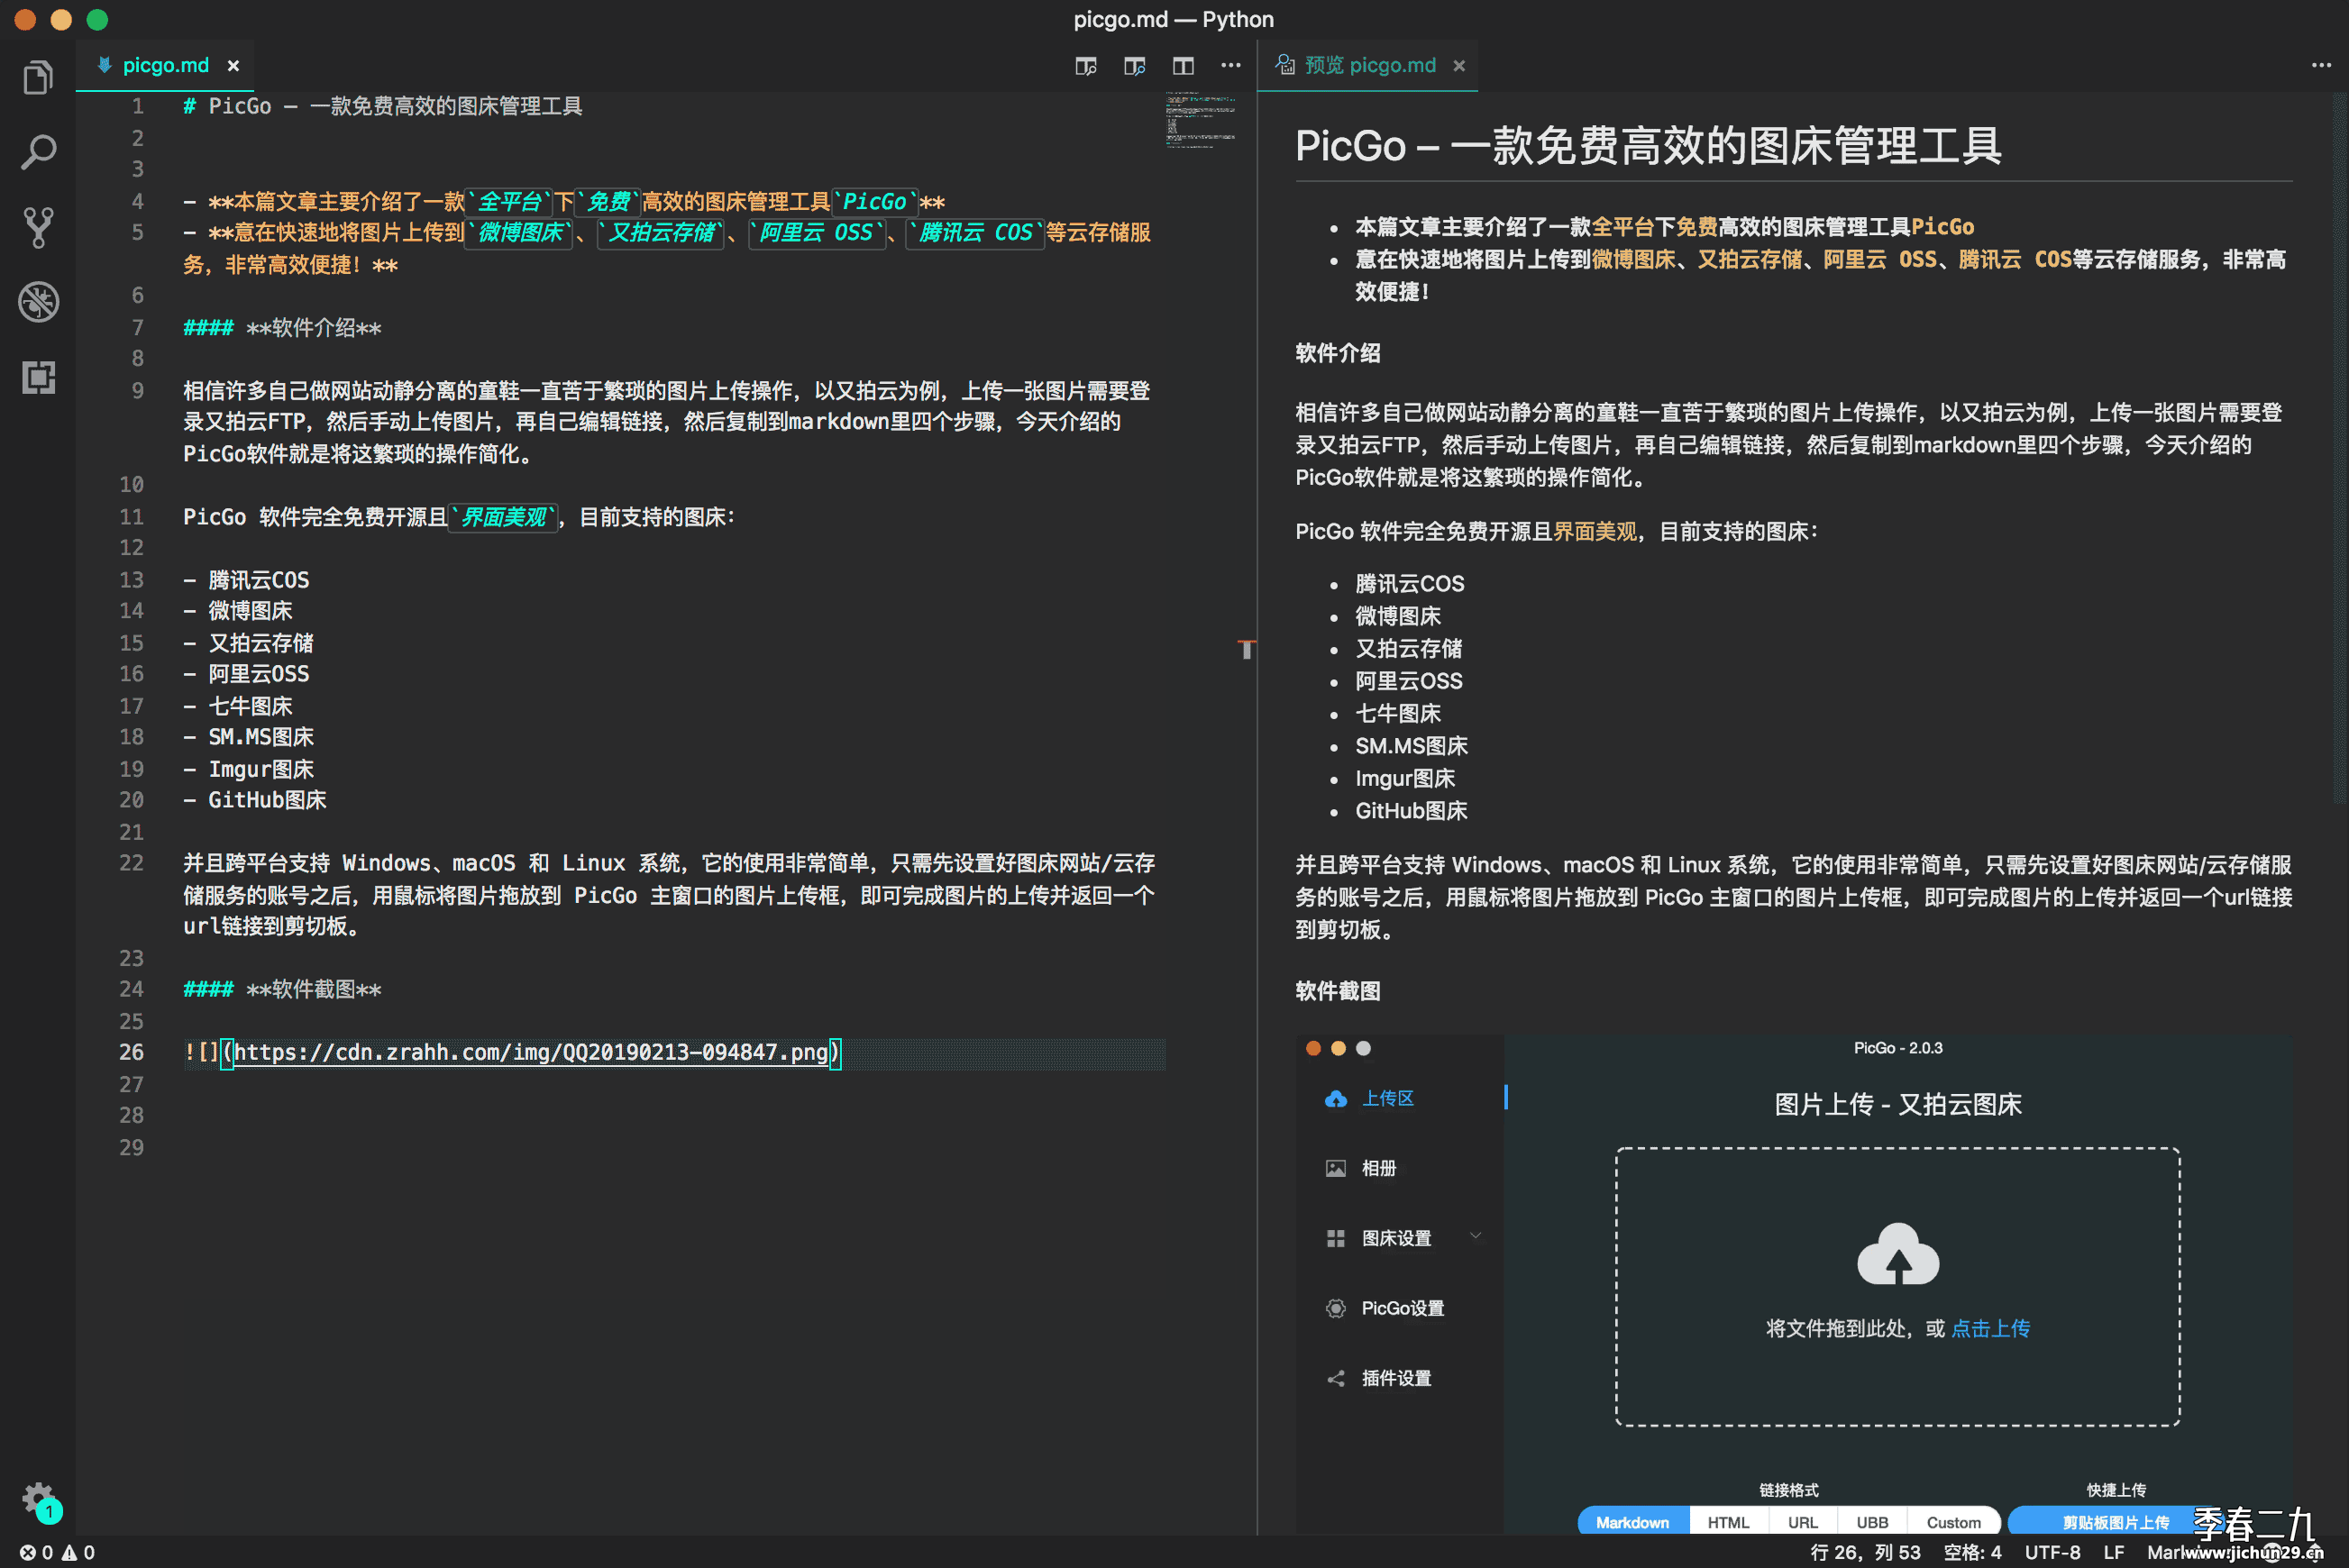Image resolution: width=2349 pixels, height=1568 pixels.
Task: Close the 预览 picgo.md preview tab
Action: tap(1459, 66)
